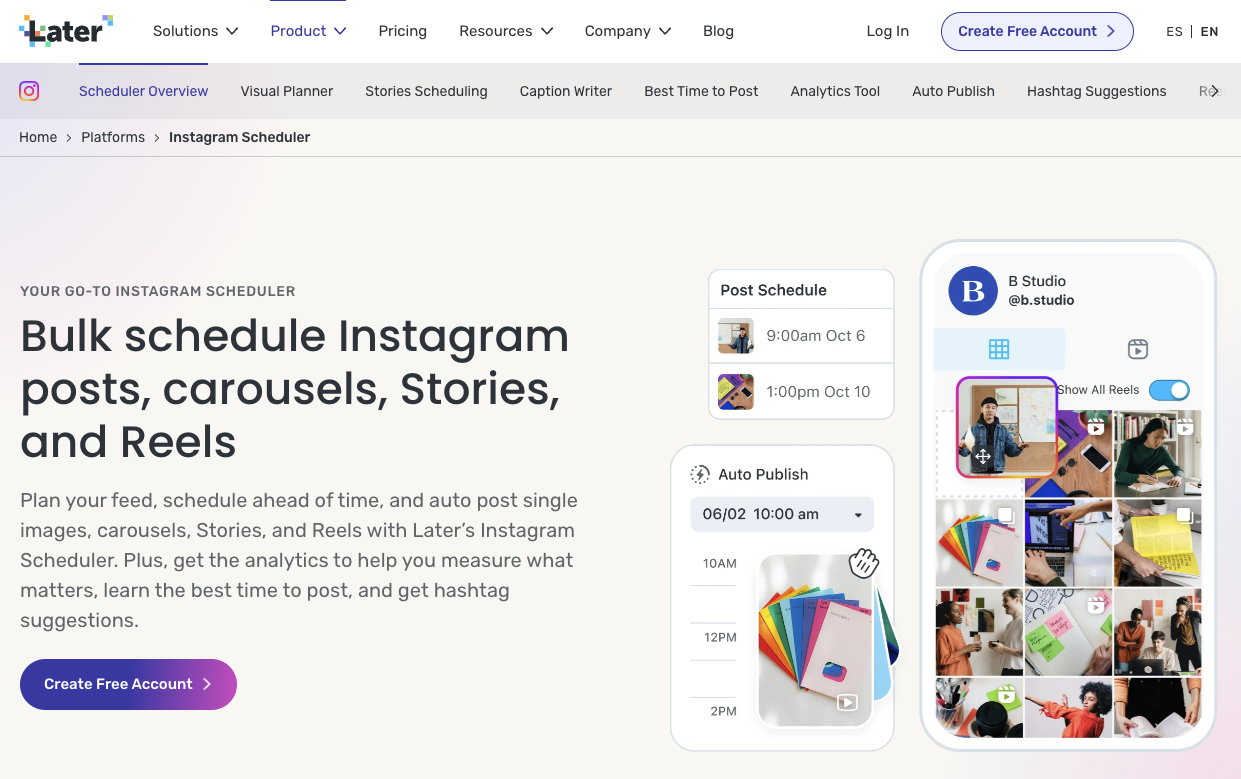Click the Later logo

[66, 31]
